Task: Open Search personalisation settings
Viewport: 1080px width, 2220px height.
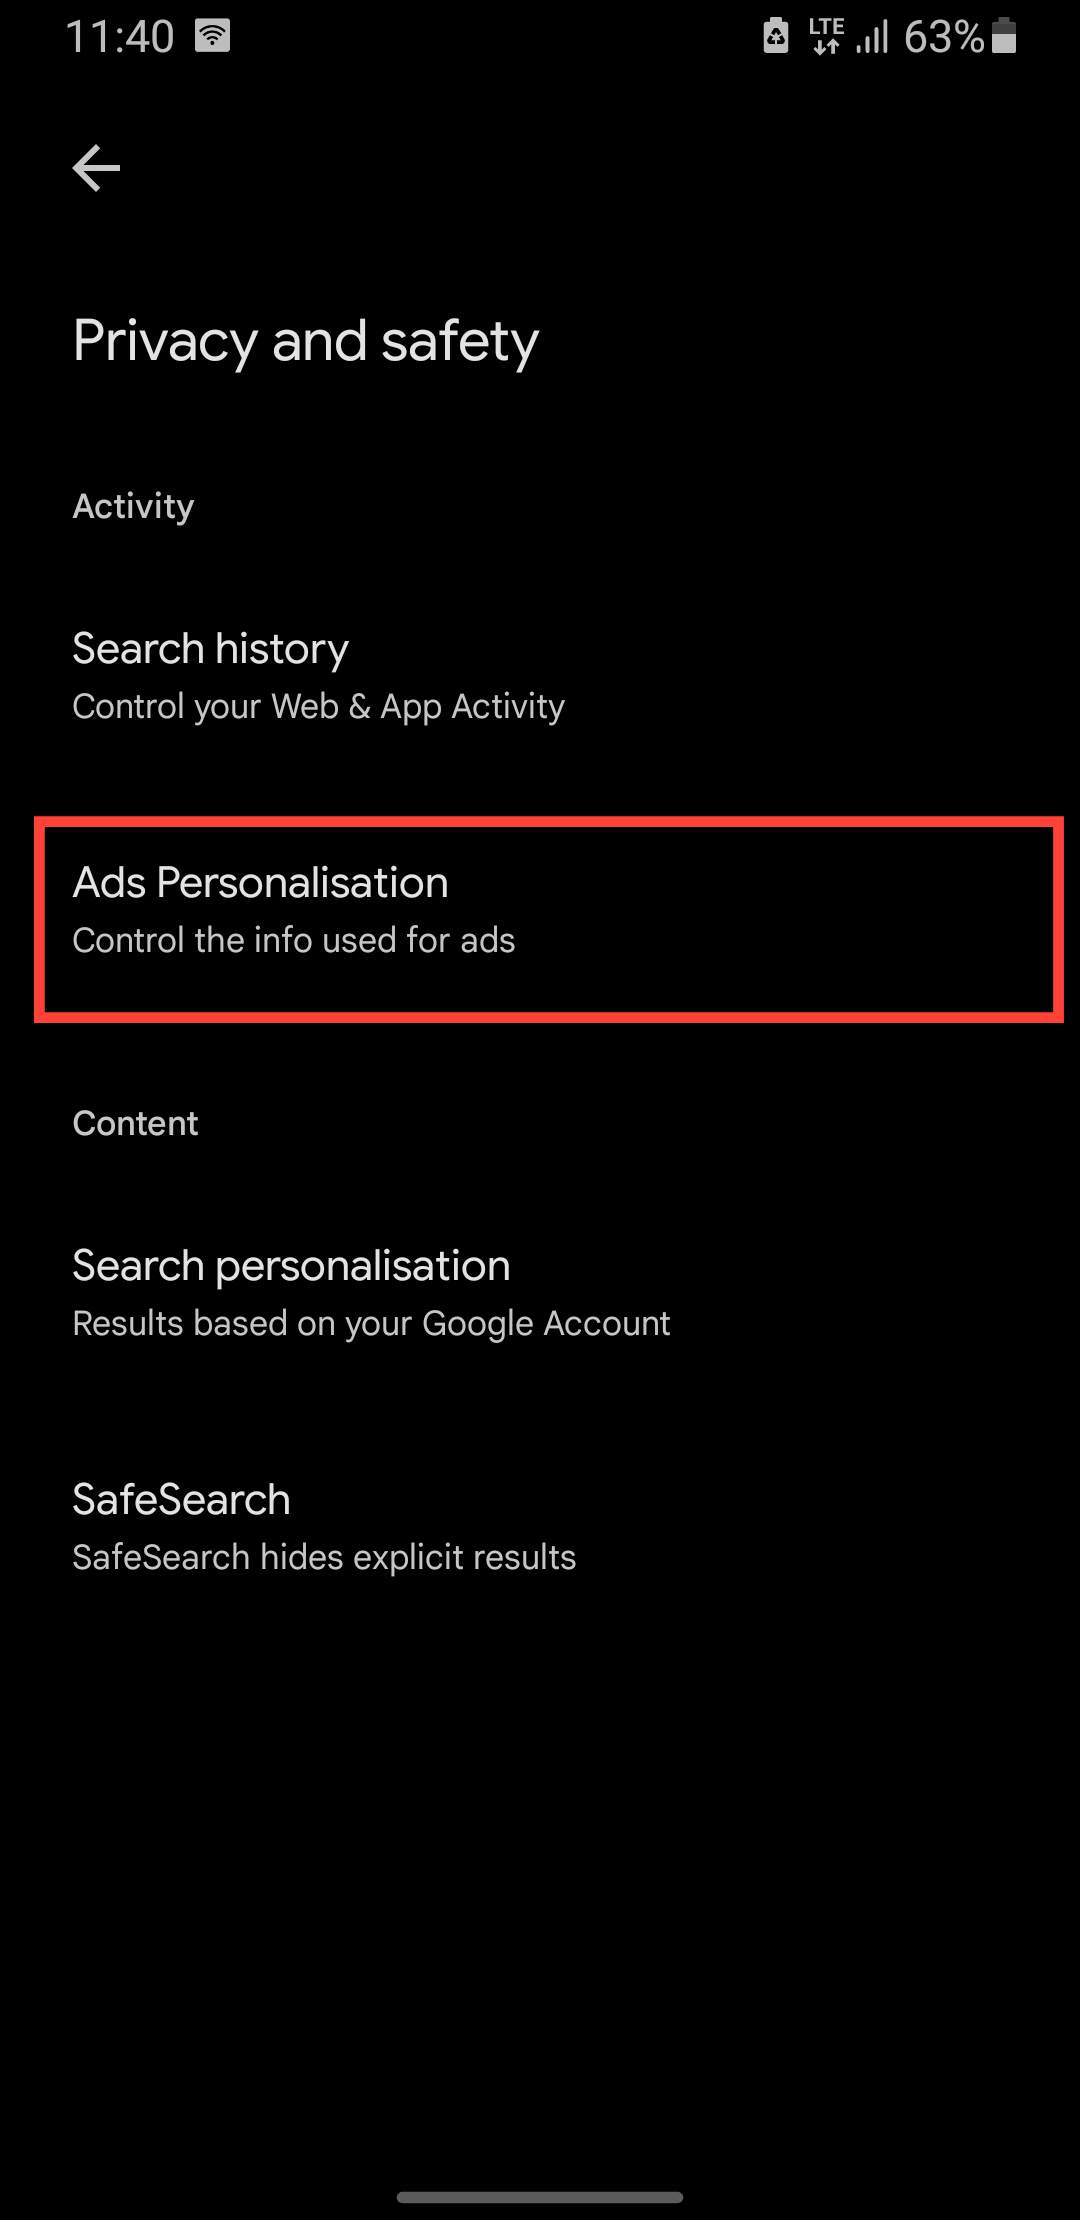Action: pyautogui.click(x=291, y=1266)
